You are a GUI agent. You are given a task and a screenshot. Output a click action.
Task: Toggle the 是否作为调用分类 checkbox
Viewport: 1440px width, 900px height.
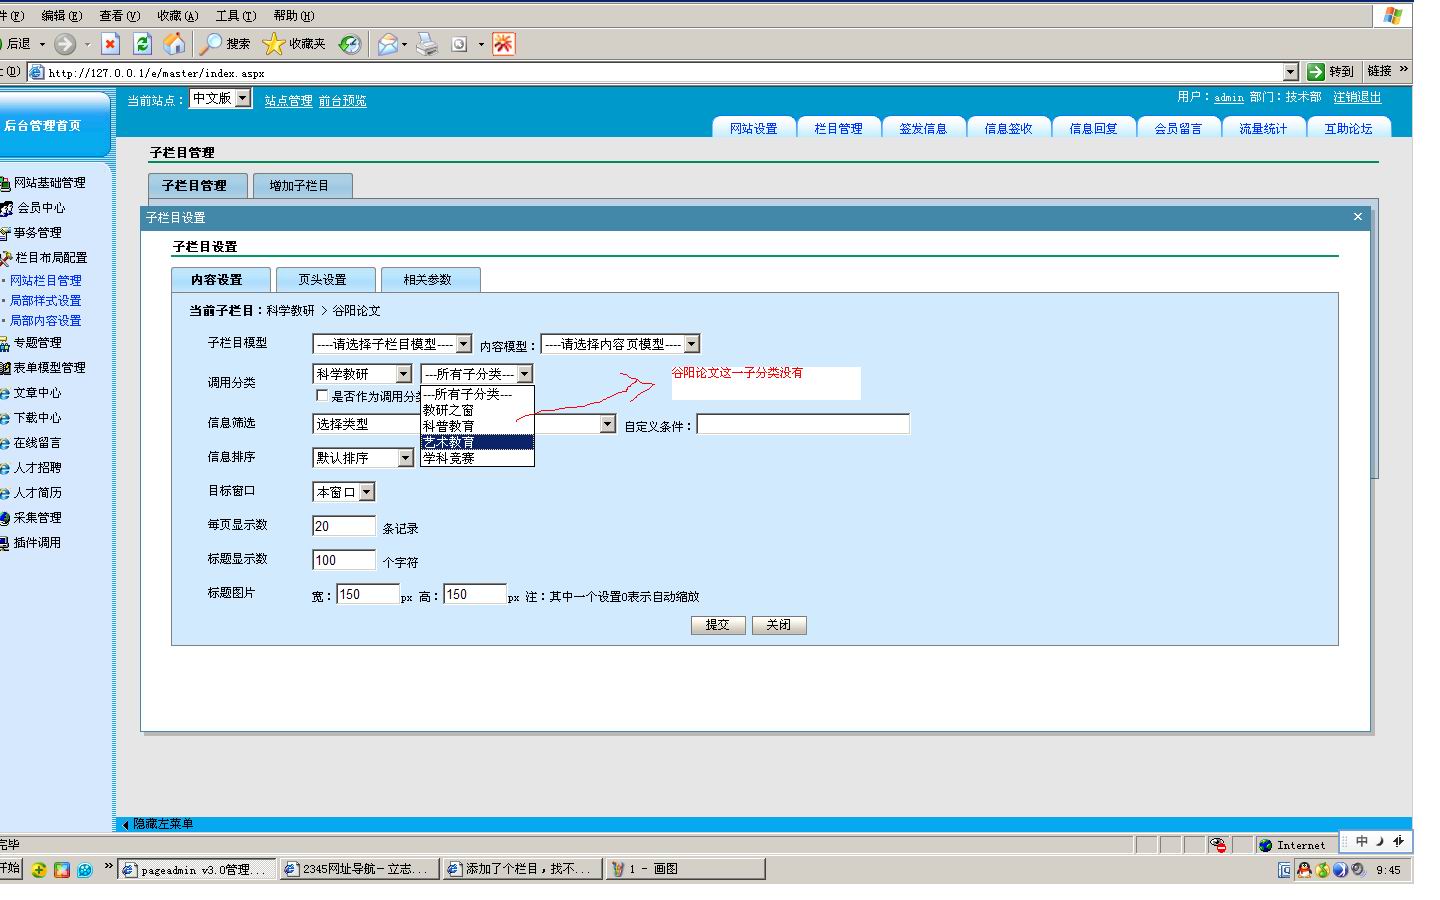(321, 396)
